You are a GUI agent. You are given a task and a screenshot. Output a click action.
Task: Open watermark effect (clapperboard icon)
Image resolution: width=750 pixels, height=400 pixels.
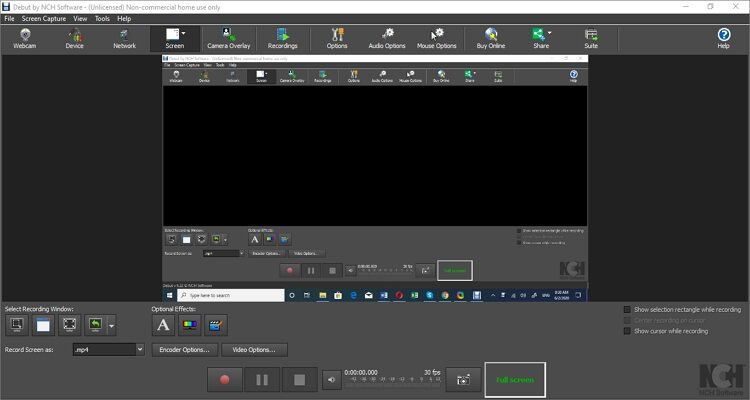[216, 325]
